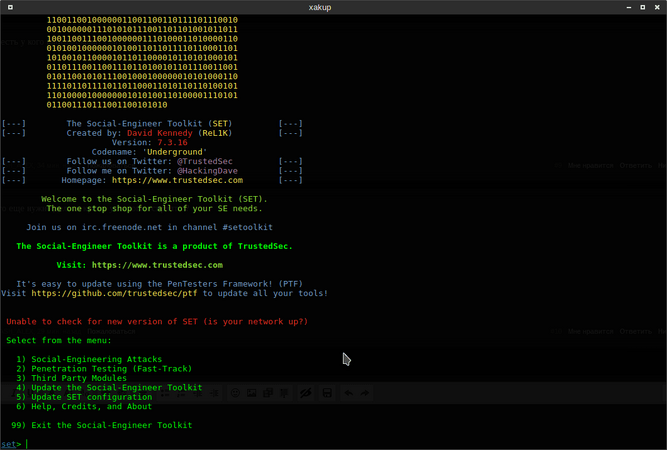The height and width of the screenshot is (450, 667).
Task: Click the red 'Unable to check for new version' message
Action: coord(157,322)
